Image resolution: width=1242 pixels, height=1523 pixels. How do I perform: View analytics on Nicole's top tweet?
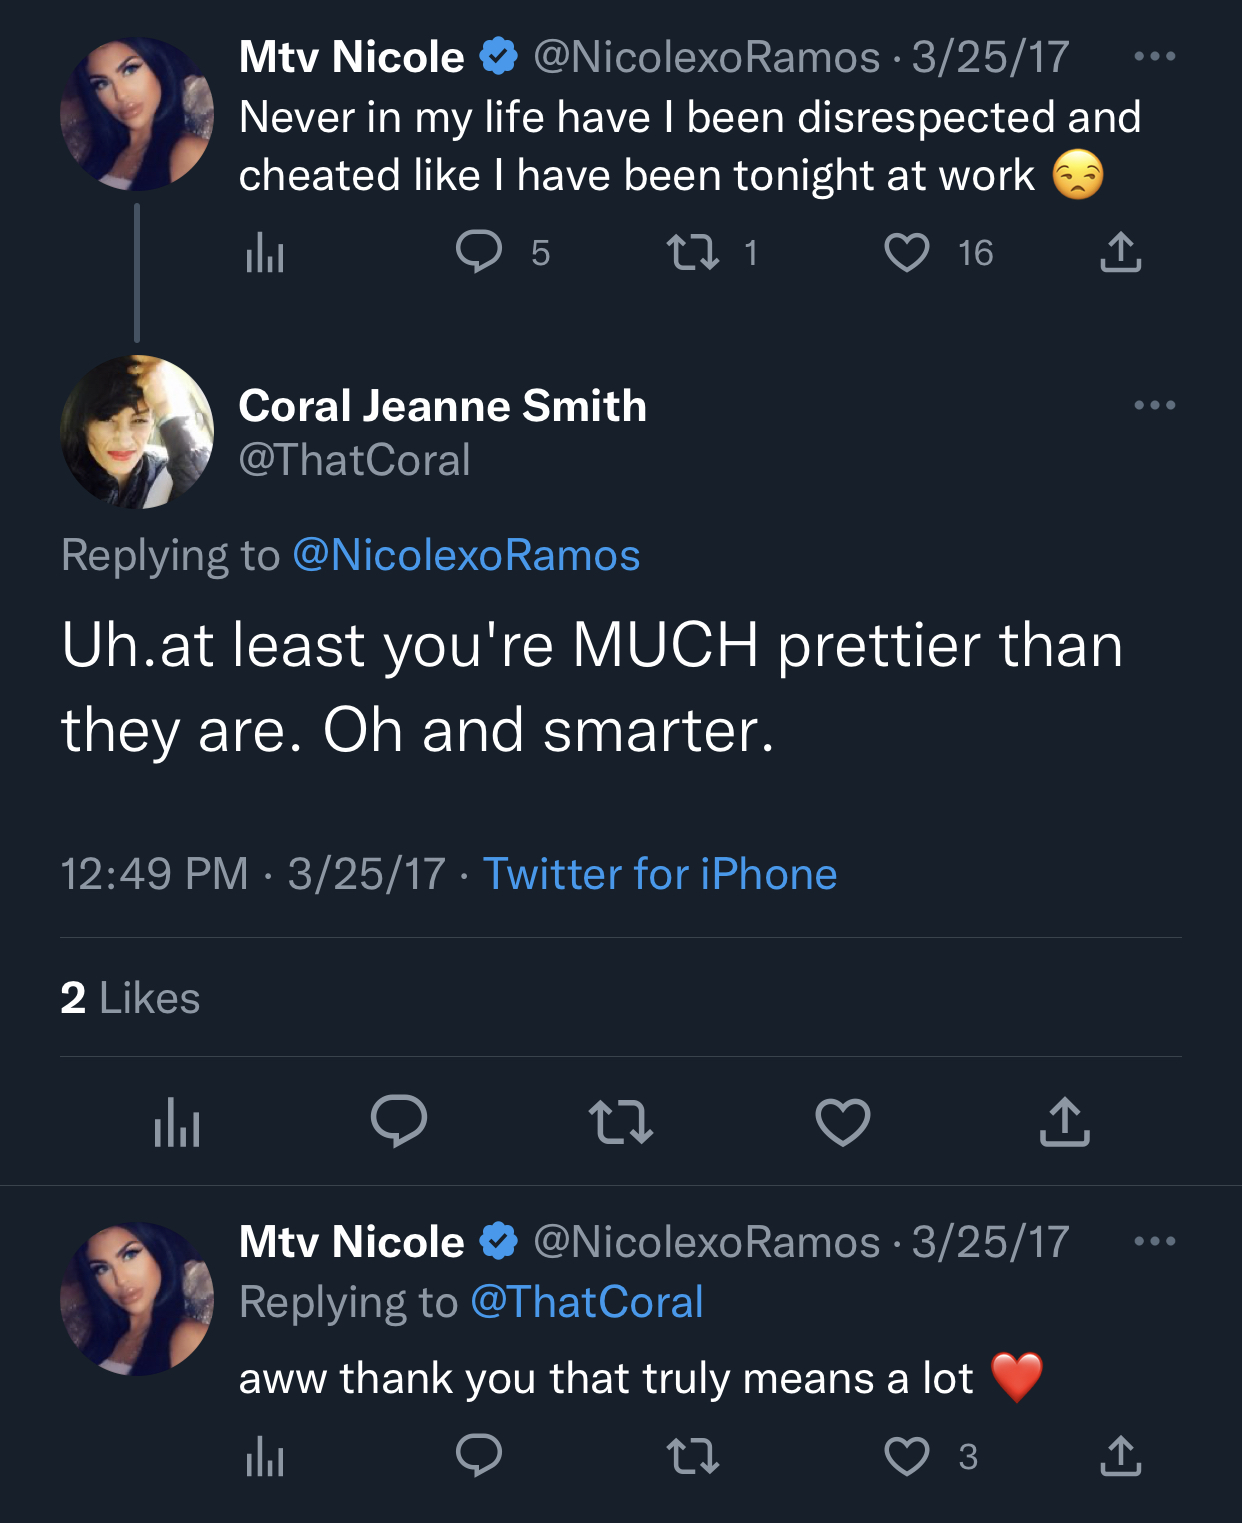tap(265, 252)
